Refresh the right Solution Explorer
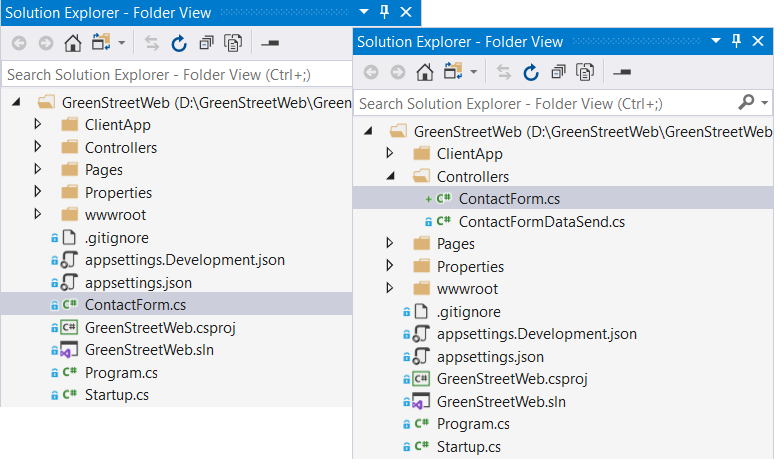 point(531,72)
